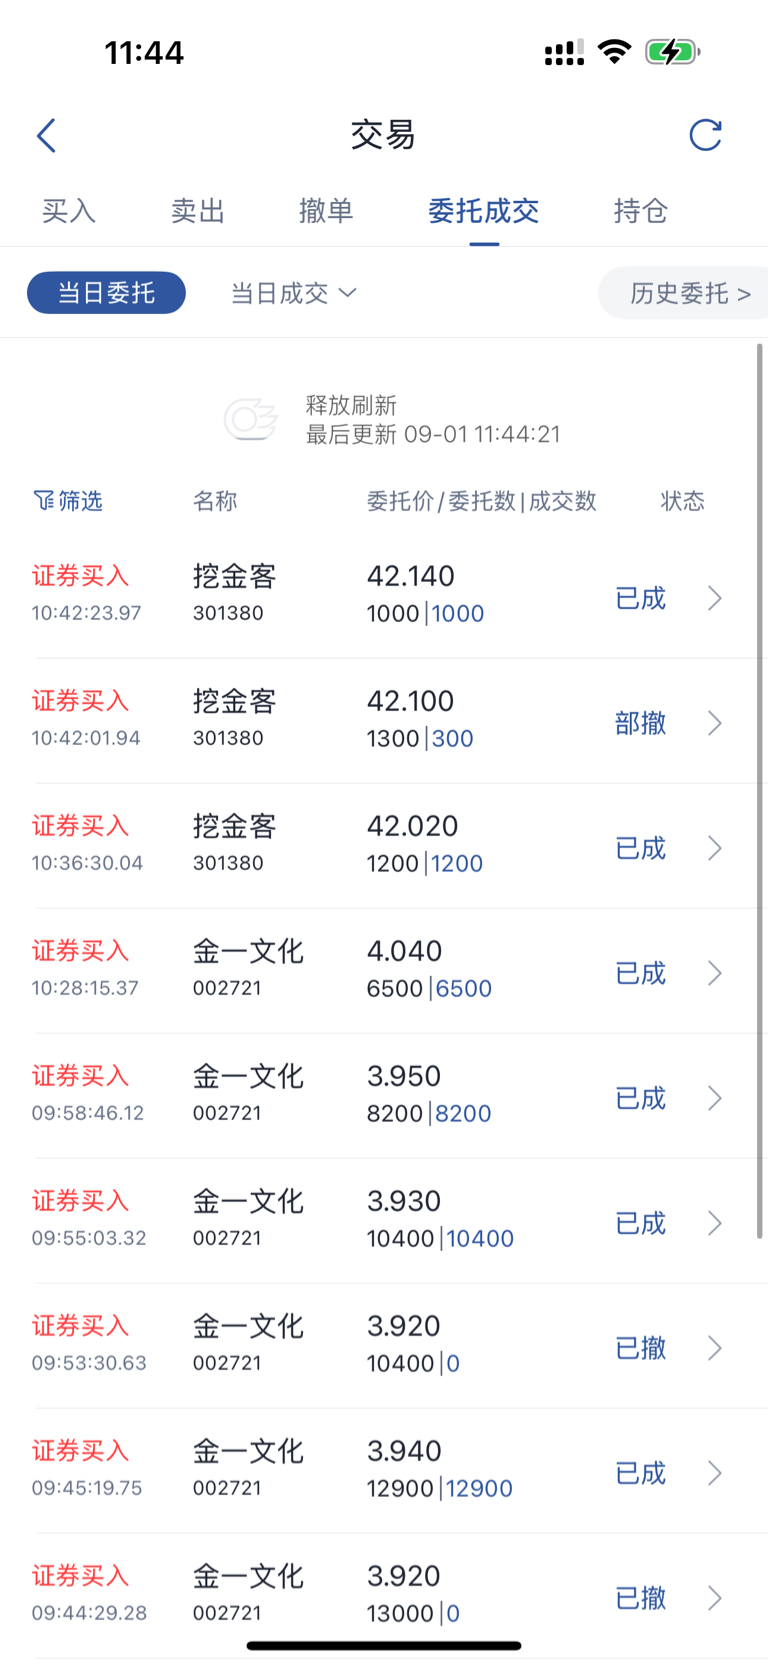
Task: Tap the refresh icon at top right
Action: [706, 135]
